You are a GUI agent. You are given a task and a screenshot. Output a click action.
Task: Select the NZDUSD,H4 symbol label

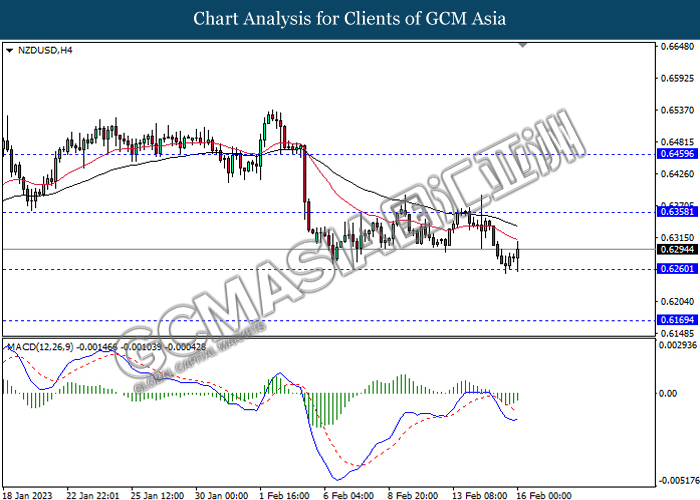[45, 50]
